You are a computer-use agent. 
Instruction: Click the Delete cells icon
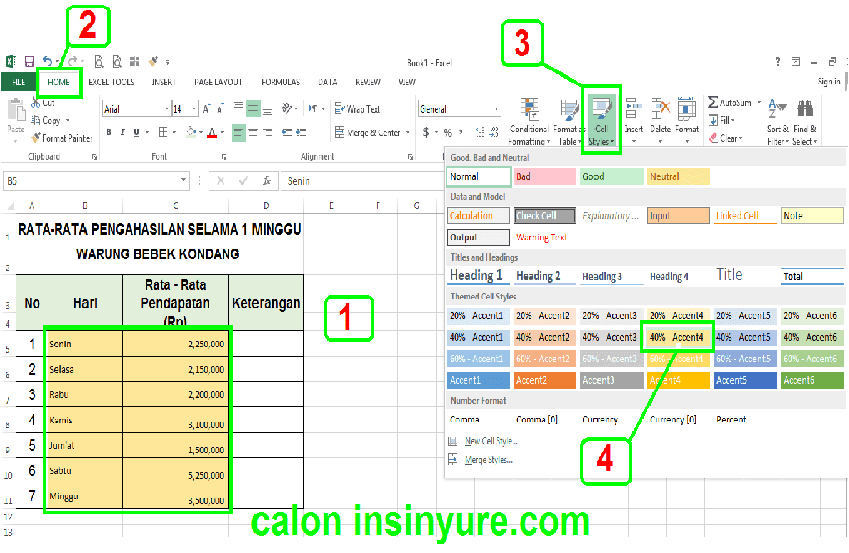(660, 109)
